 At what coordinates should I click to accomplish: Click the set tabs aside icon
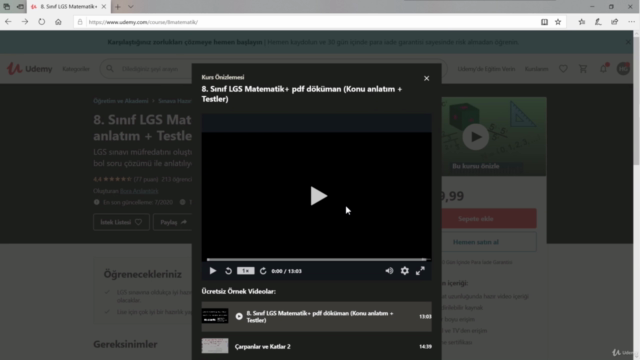coord(20,7)
